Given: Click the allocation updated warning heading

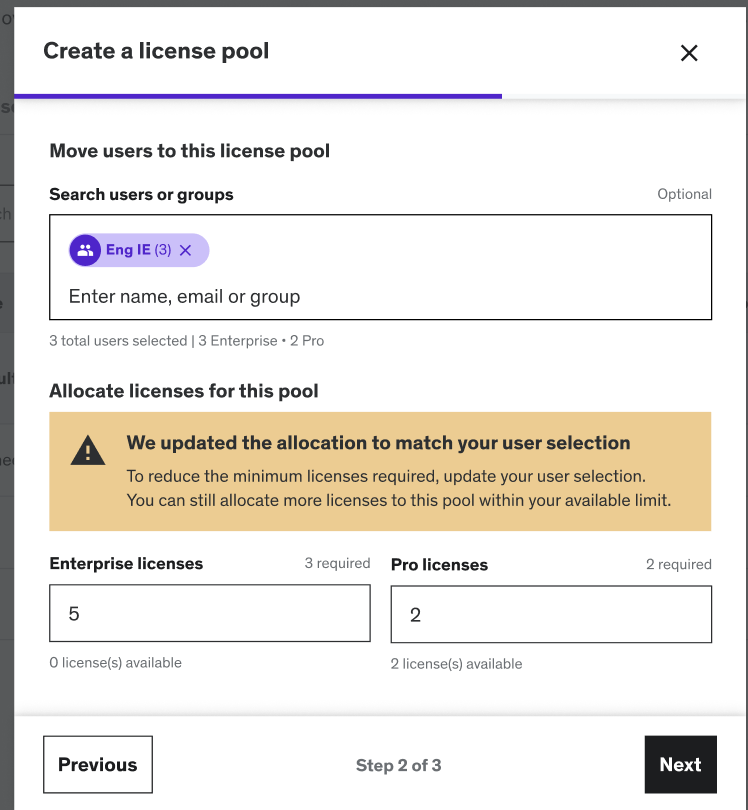Looking at the screenshot, I should click(x=378, y=443).
